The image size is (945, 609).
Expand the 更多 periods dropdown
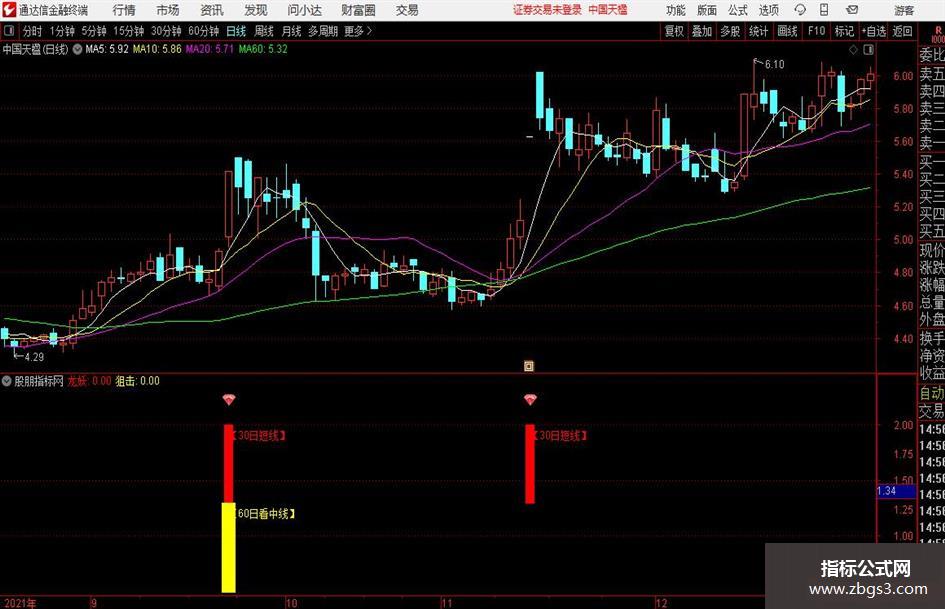pos(358,31)
